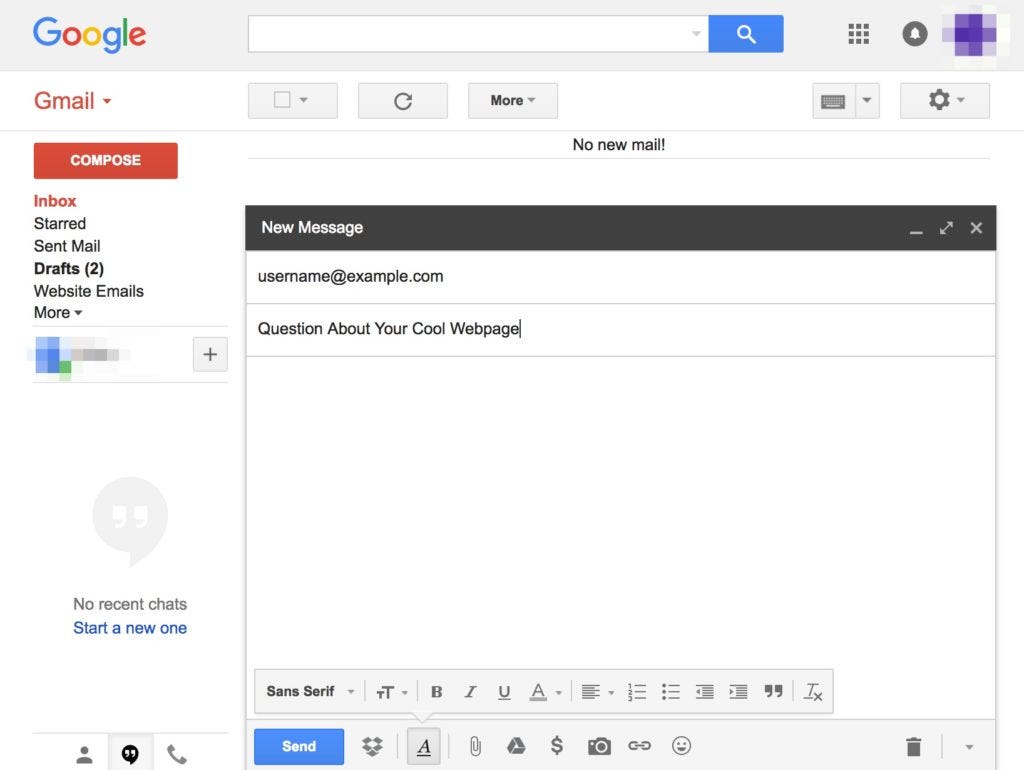This screenshot has width=1024, height=770.
Task: Click the plus button to add a contact
Action: pyautogui.click(x=210, y=355)
